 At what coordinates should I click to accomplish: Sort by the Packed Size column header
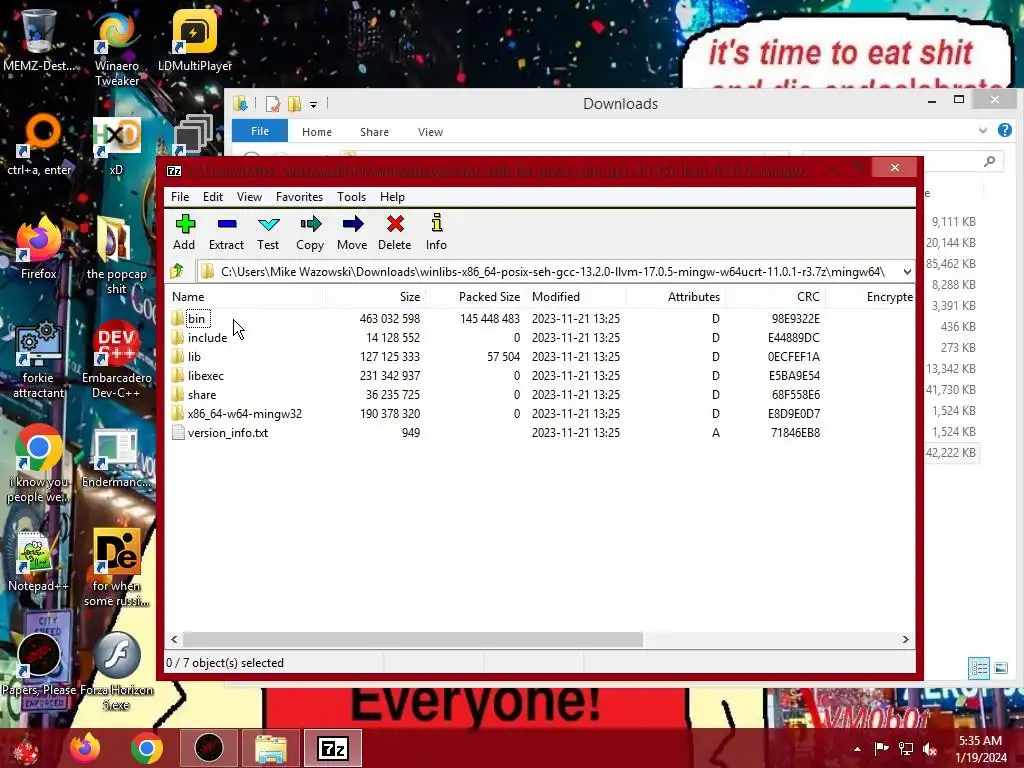click(475, 296)
